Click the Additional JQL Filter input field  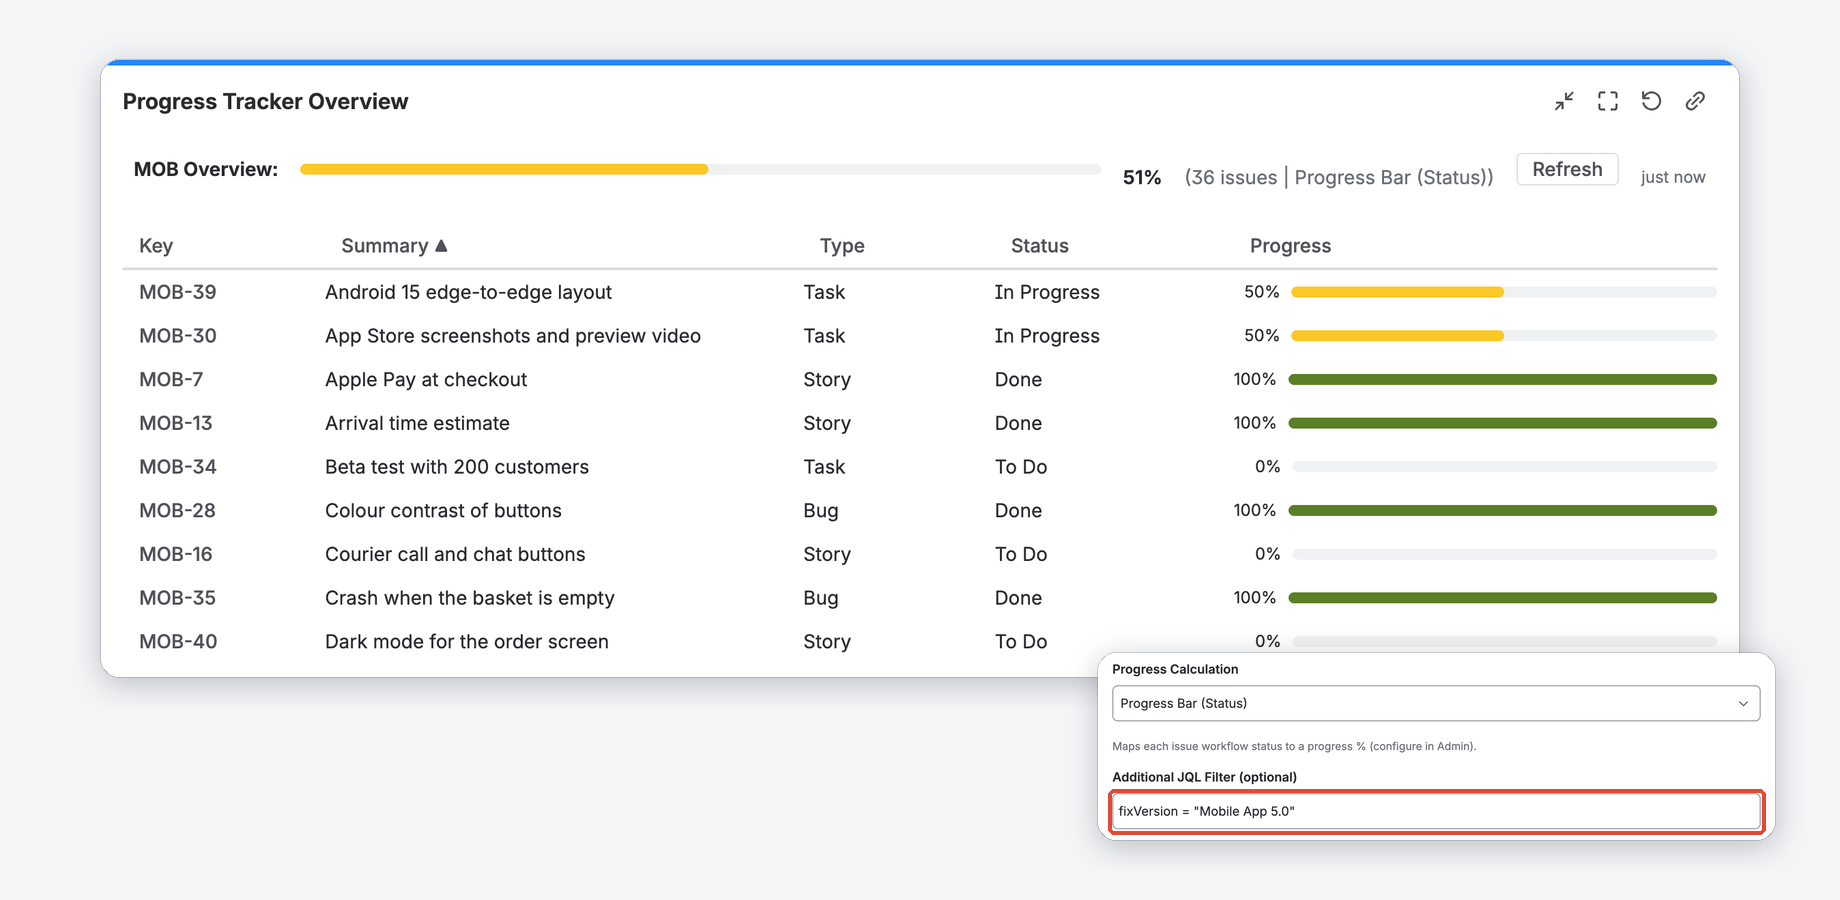coord(1436,811)
